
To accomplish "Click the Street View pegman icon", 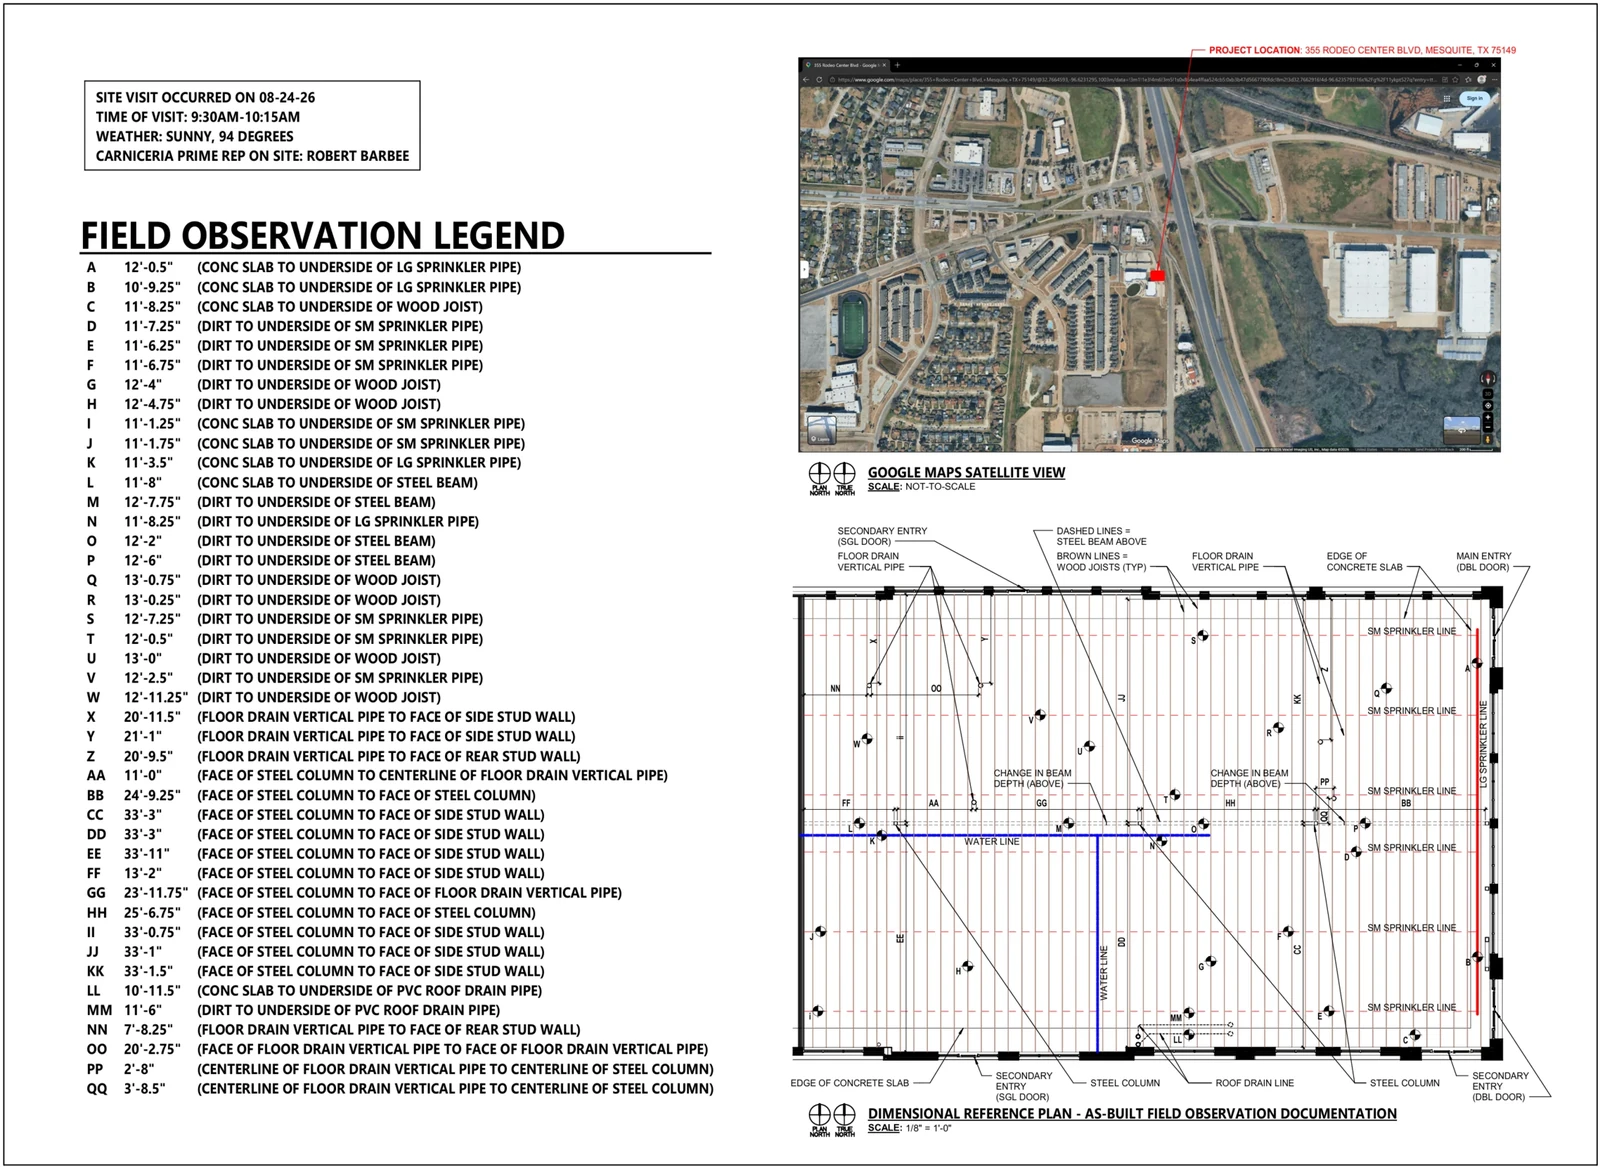I will 1488,439.
